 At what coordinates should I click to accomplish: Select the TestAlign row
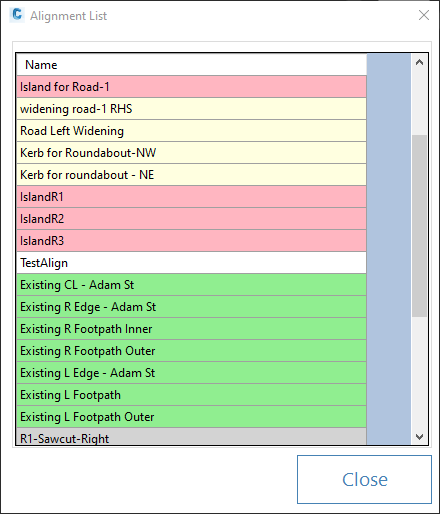point(192,263)
